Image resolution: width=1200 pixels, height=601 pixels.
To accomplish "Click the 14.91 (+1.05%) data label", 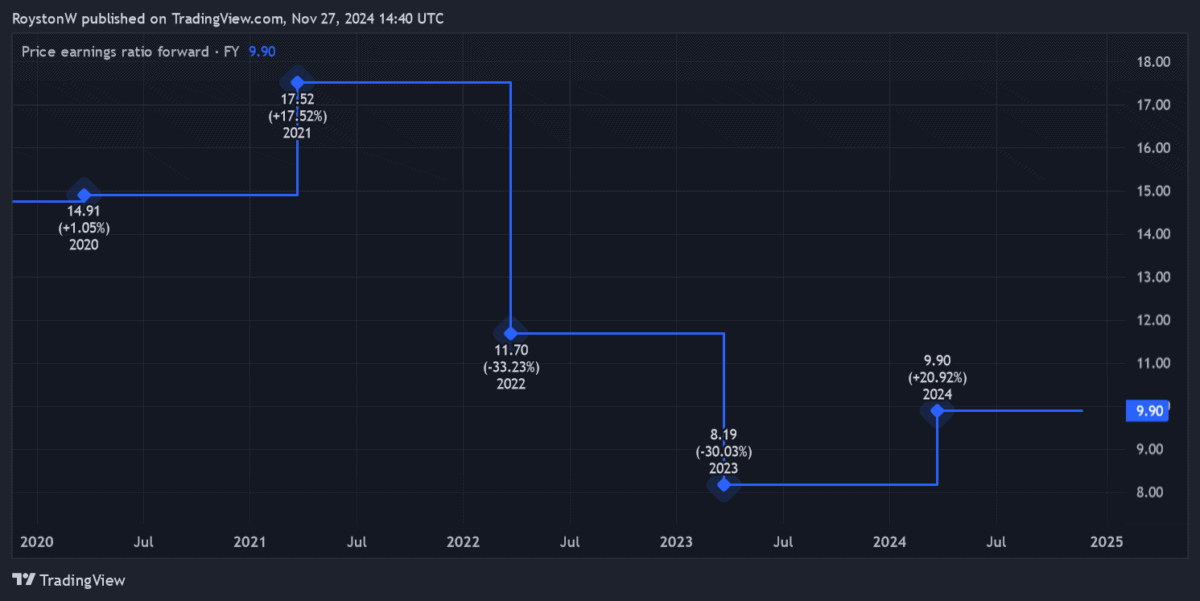I will (x=83, y=227).
